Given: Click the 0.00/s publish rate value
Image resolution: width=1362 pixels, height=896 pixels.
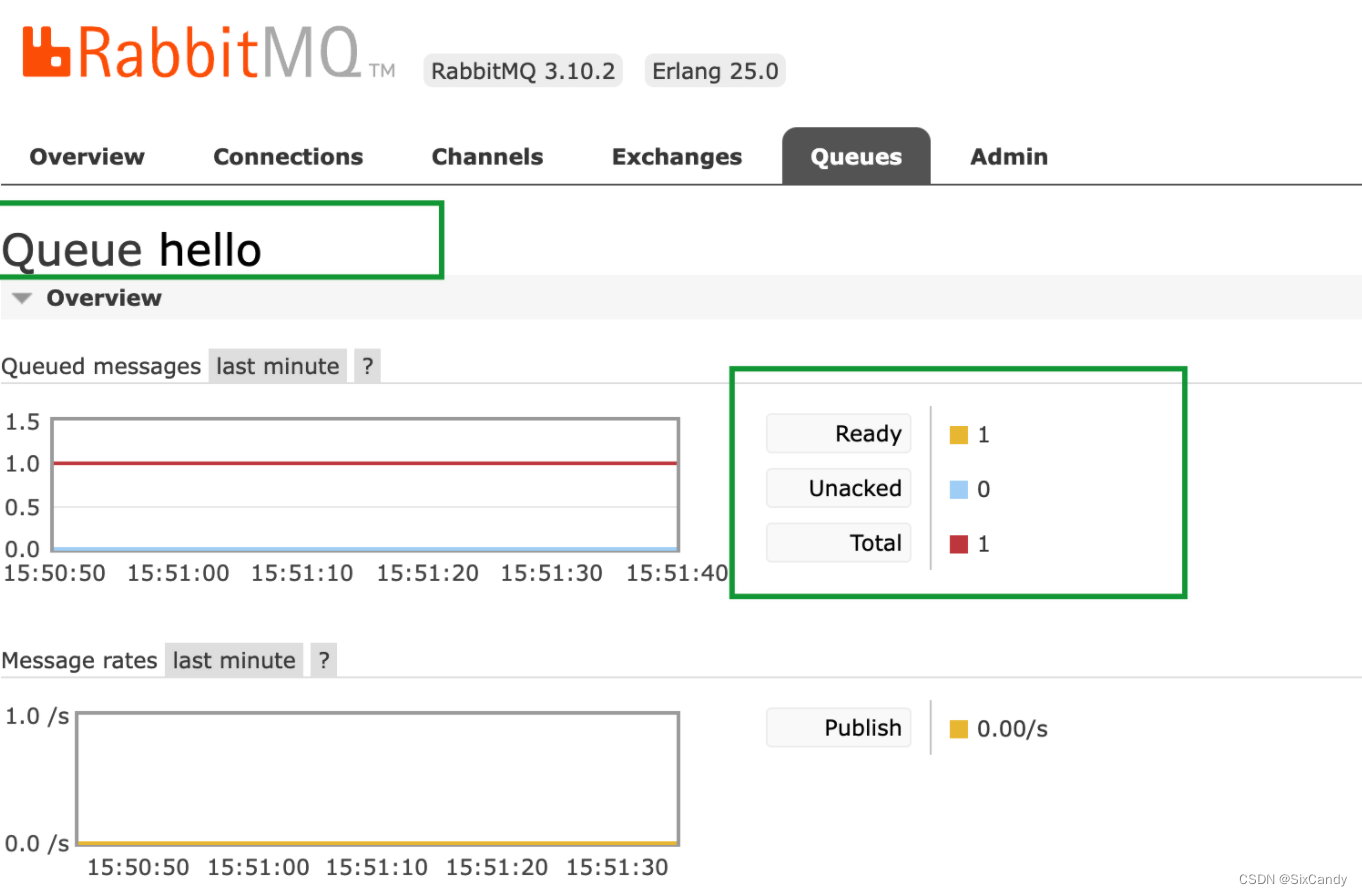Looking at the screenshot, I should tap(1012, 729).
